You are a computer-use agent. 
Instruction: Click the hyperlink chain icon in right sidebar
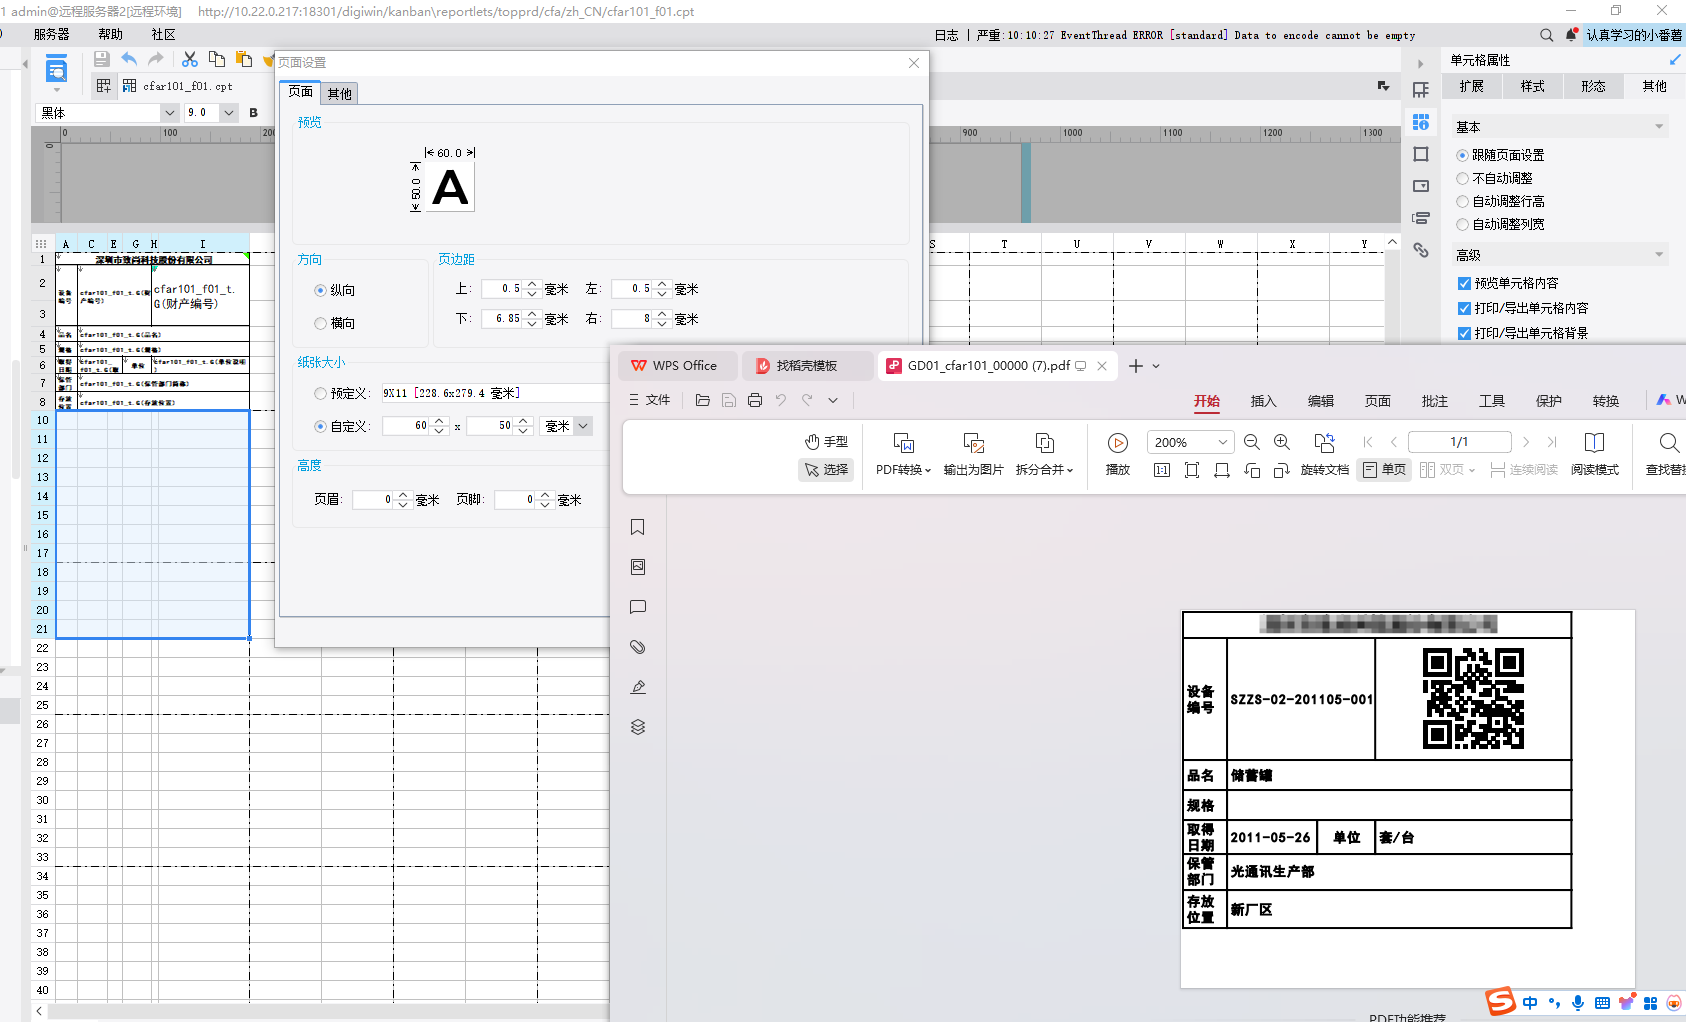coord(1421,250)
